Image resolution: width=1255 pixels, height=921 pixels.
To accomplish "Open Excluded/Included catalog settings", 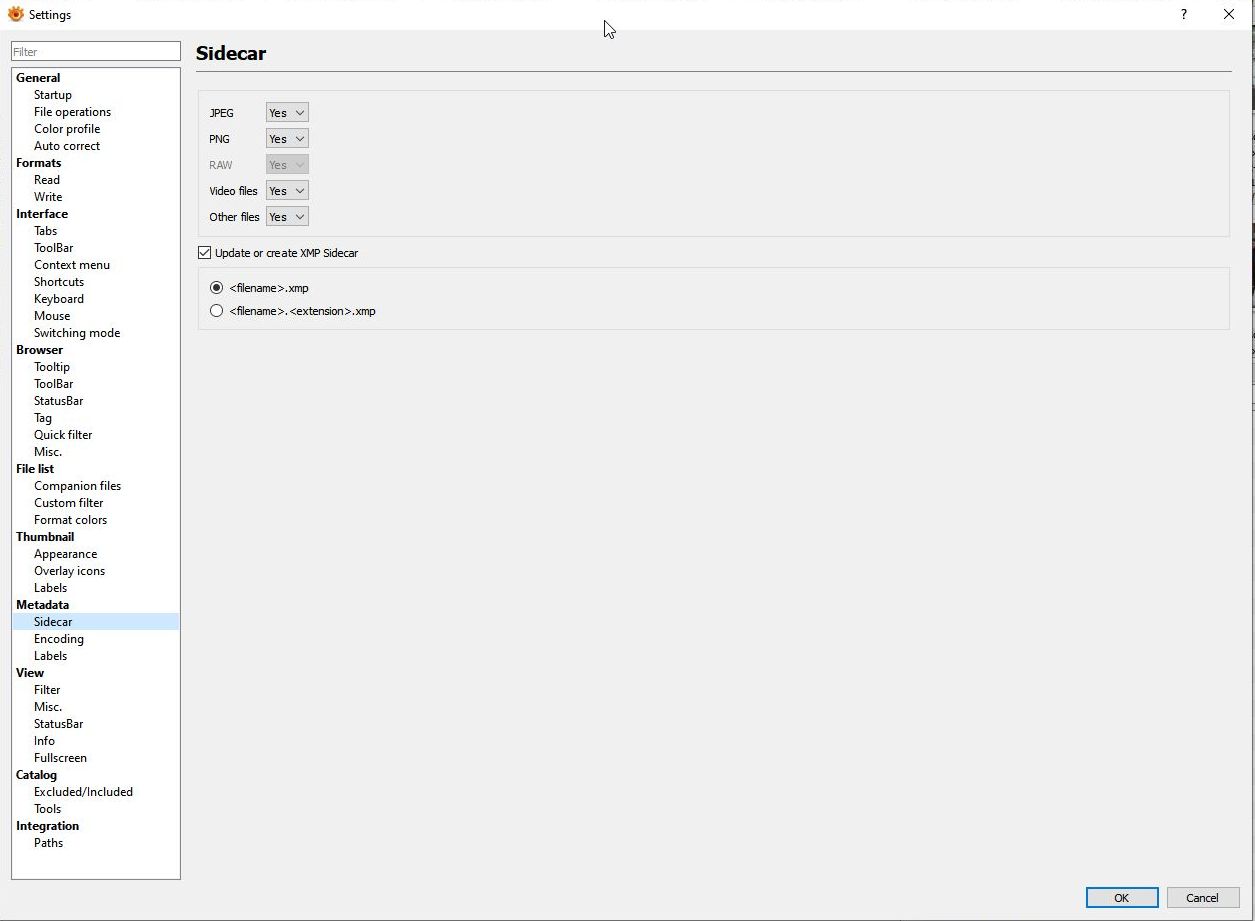I will (x=83, y=792).
